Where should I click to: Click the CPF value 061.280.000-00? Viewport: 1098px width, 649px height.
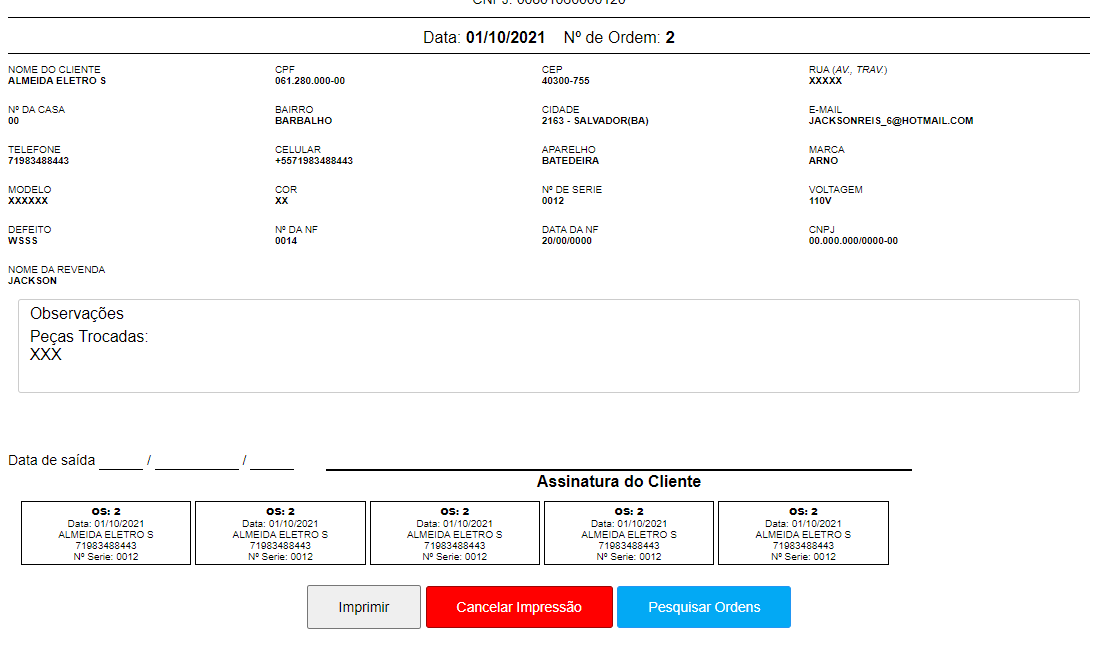pos(310,81)
